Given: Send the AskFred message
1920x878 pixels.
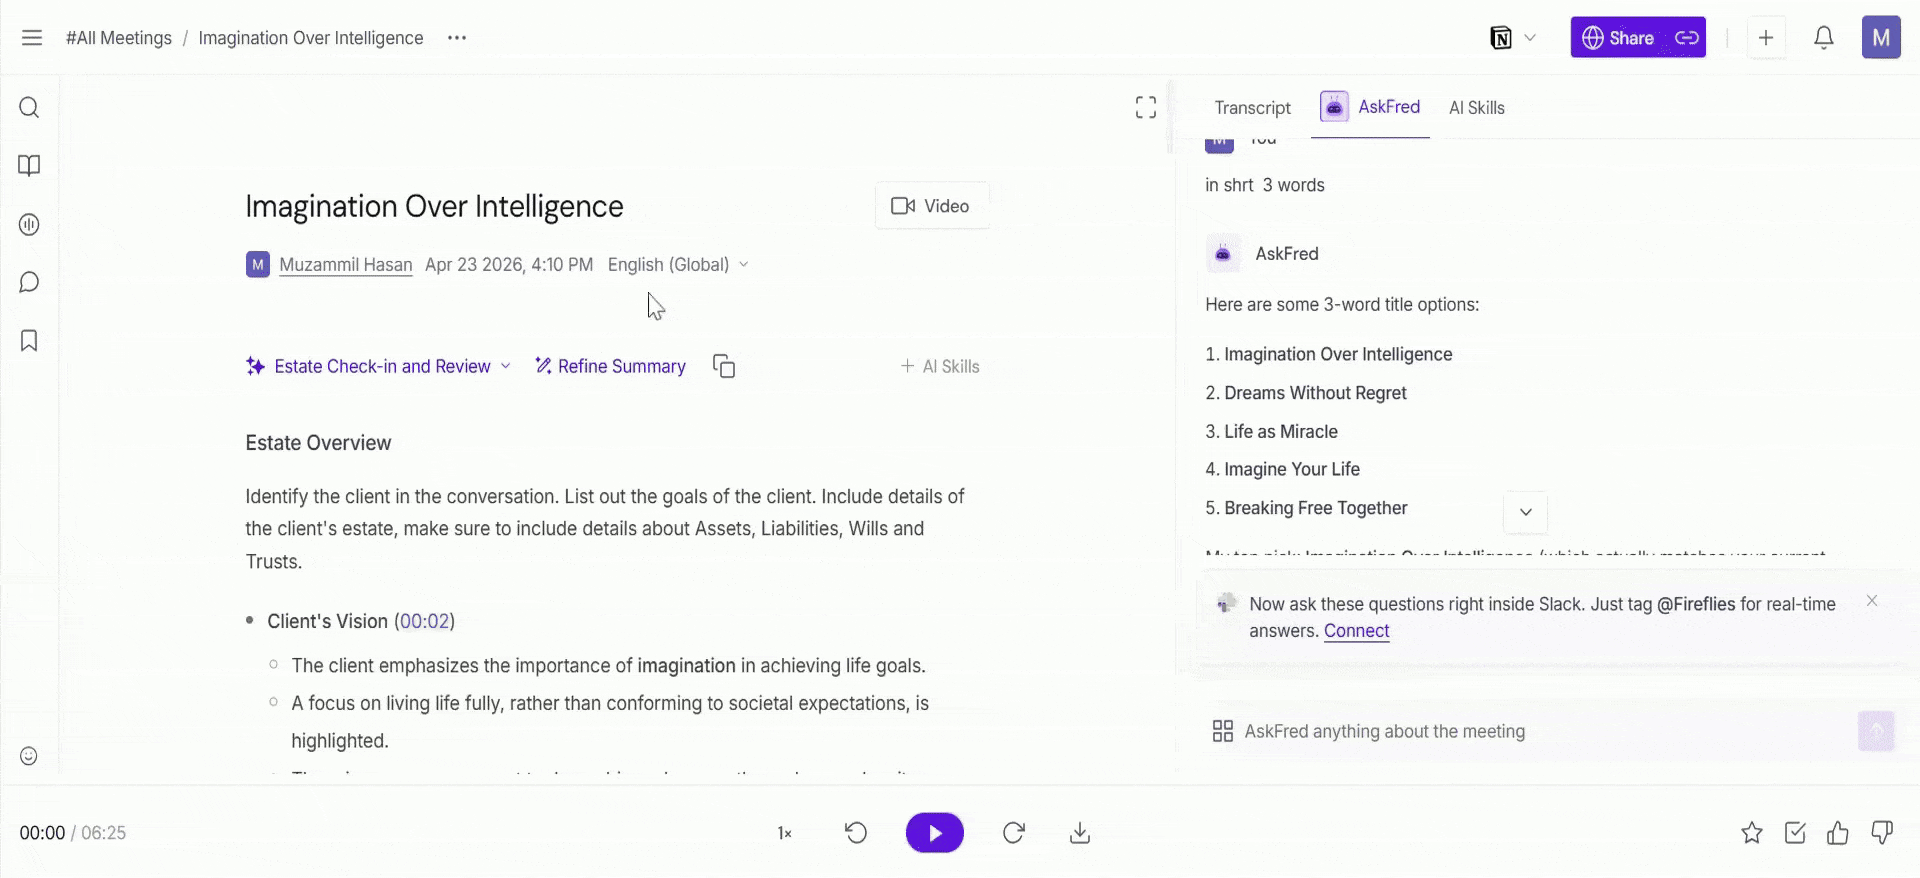Looking at the screenshot, I should 1876,731.
